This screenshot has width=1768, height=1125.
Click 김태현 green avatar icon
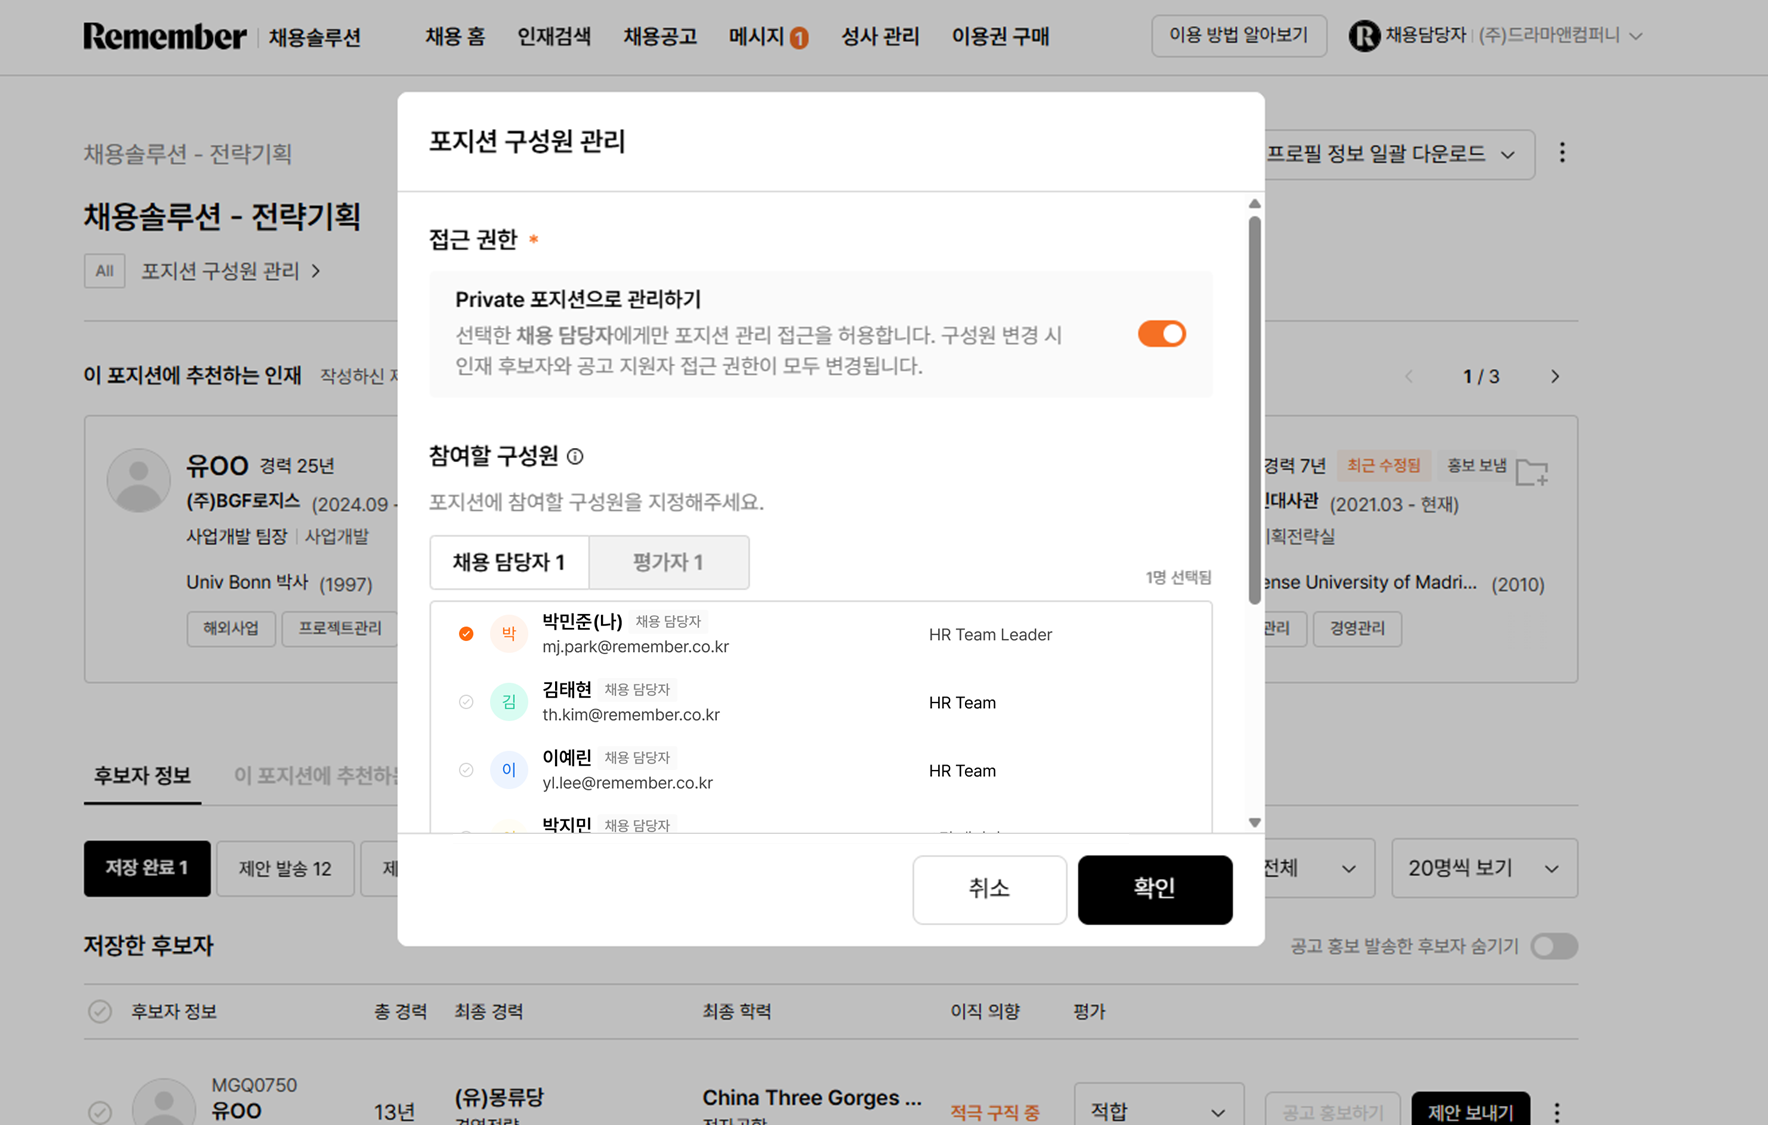click(509, 702)
